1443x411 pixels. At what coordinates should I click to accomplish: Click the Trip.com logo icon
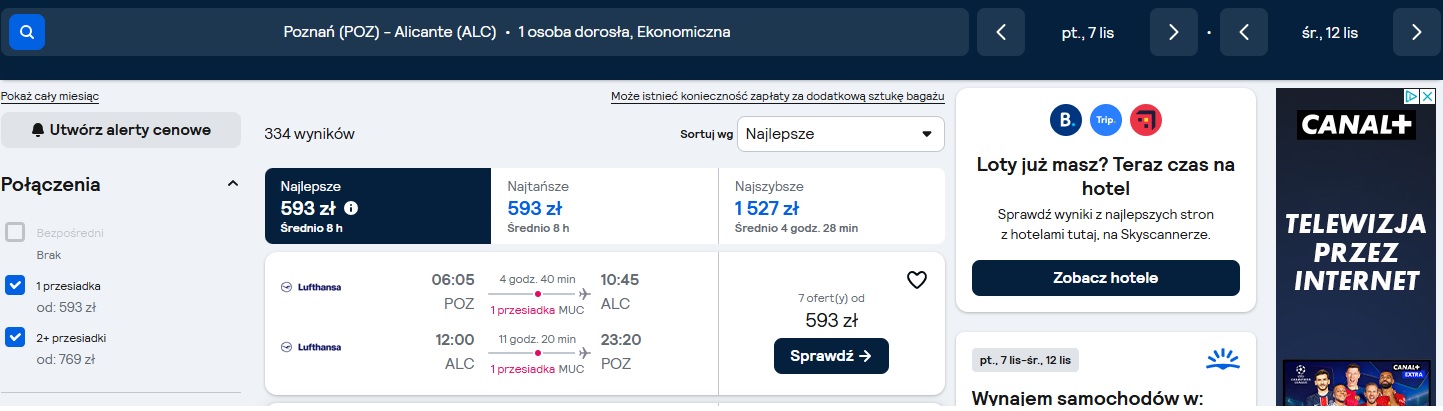click(1106, 120)
